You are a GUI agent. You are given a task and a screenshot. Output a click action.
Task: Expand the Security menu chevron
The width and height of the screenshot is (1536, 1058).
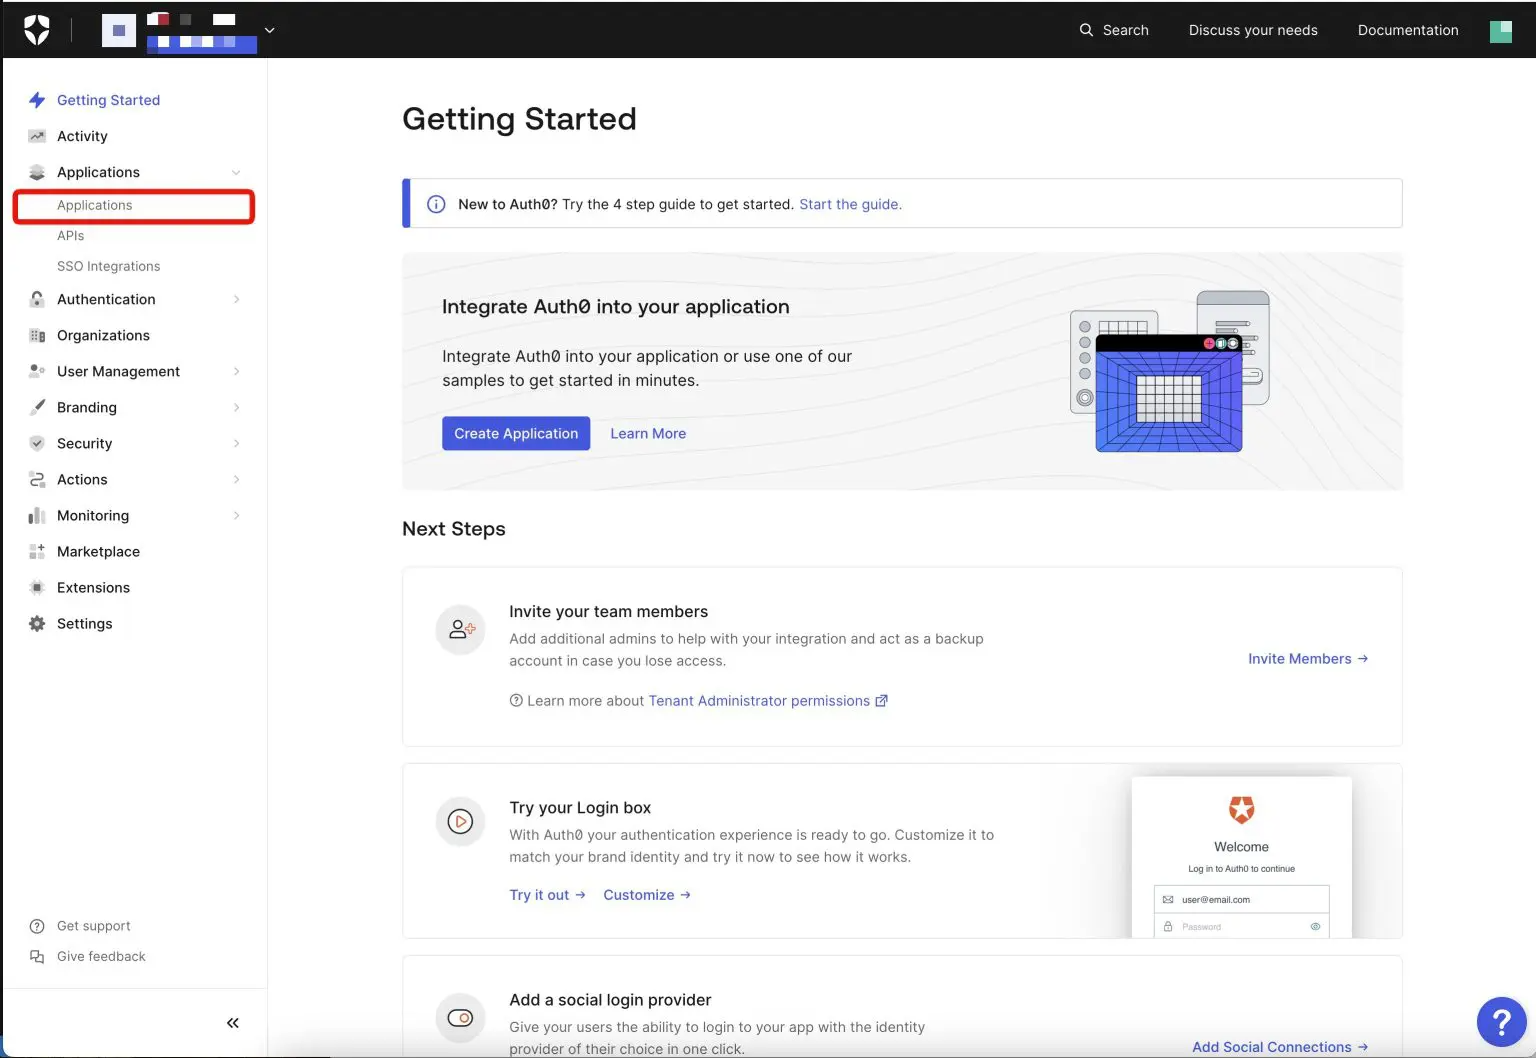[x=236, y=443]
